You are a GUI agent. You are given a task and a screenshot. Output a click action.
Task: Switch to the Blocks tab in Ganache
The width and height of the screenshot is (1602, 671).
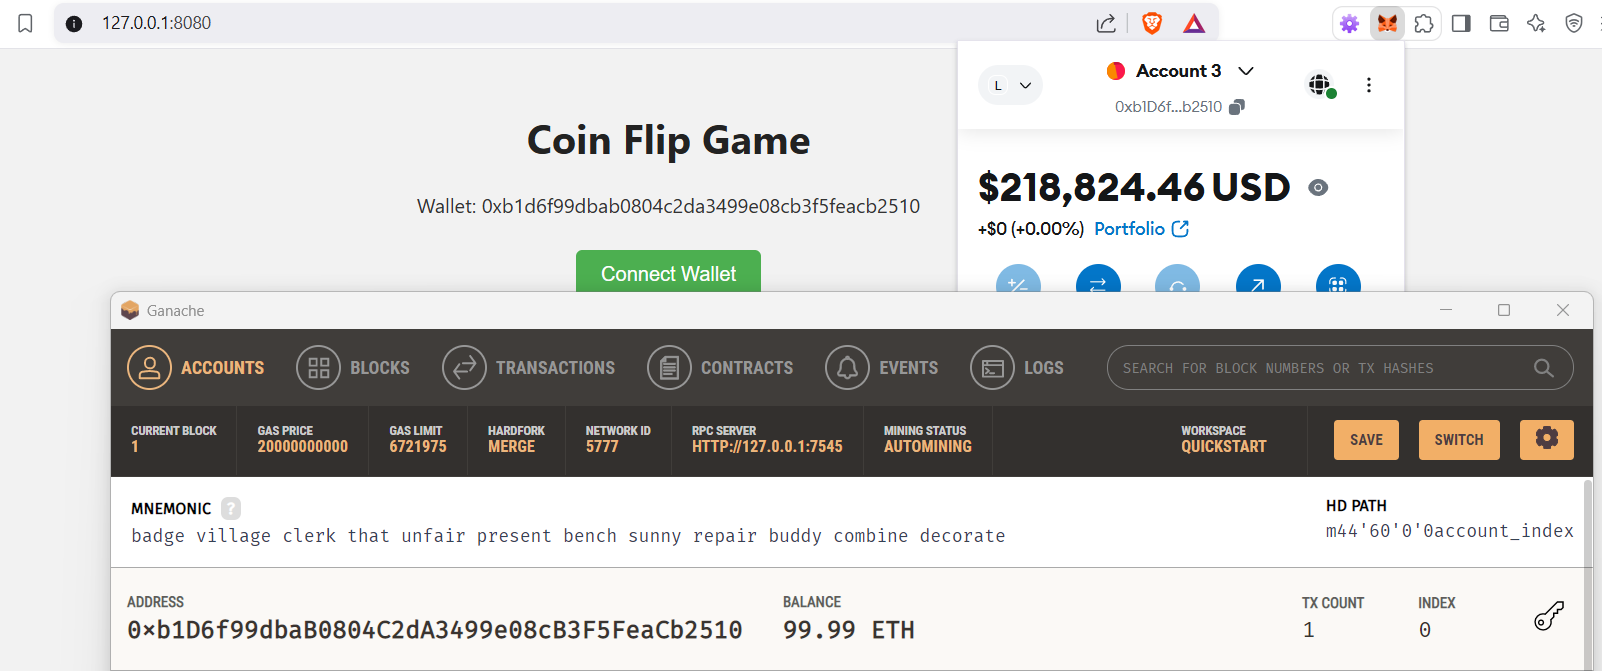click(x=353, y=367)
